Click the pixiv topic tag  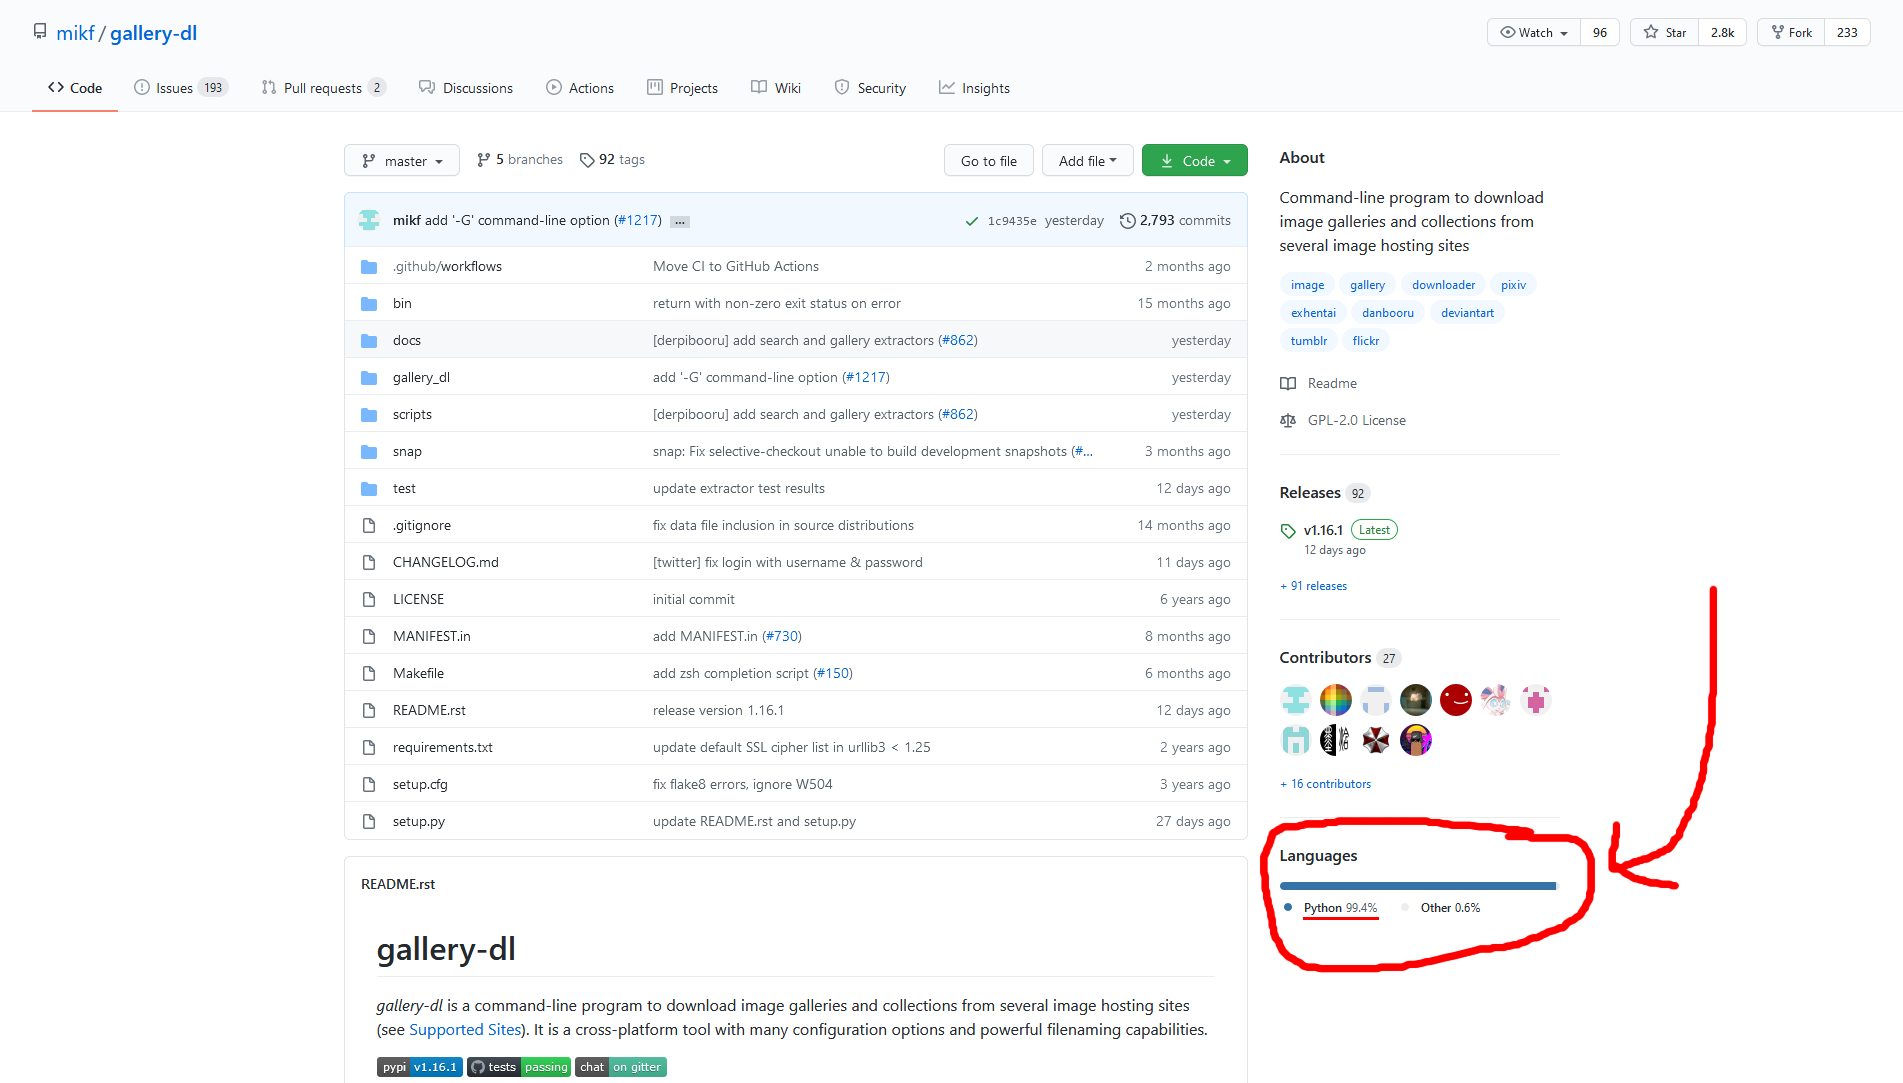tap(1513, 285)
